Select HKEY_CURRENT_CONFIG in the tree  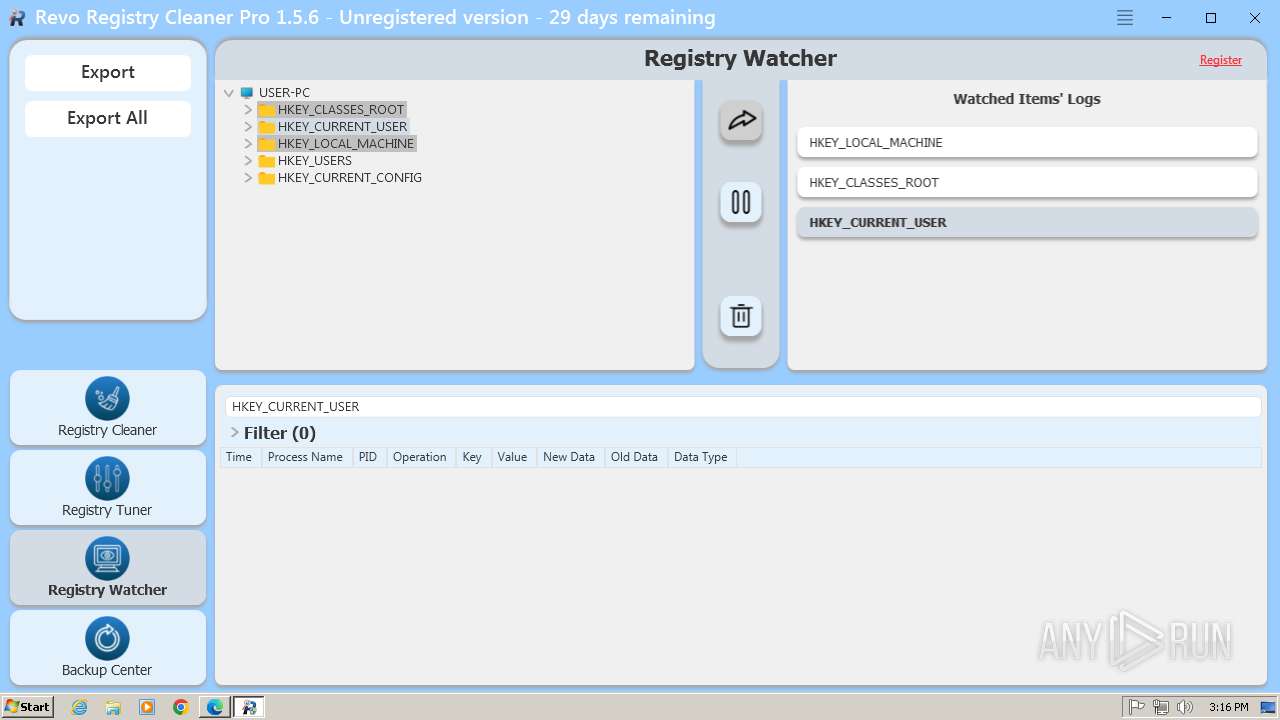click(x=350, y=178)
